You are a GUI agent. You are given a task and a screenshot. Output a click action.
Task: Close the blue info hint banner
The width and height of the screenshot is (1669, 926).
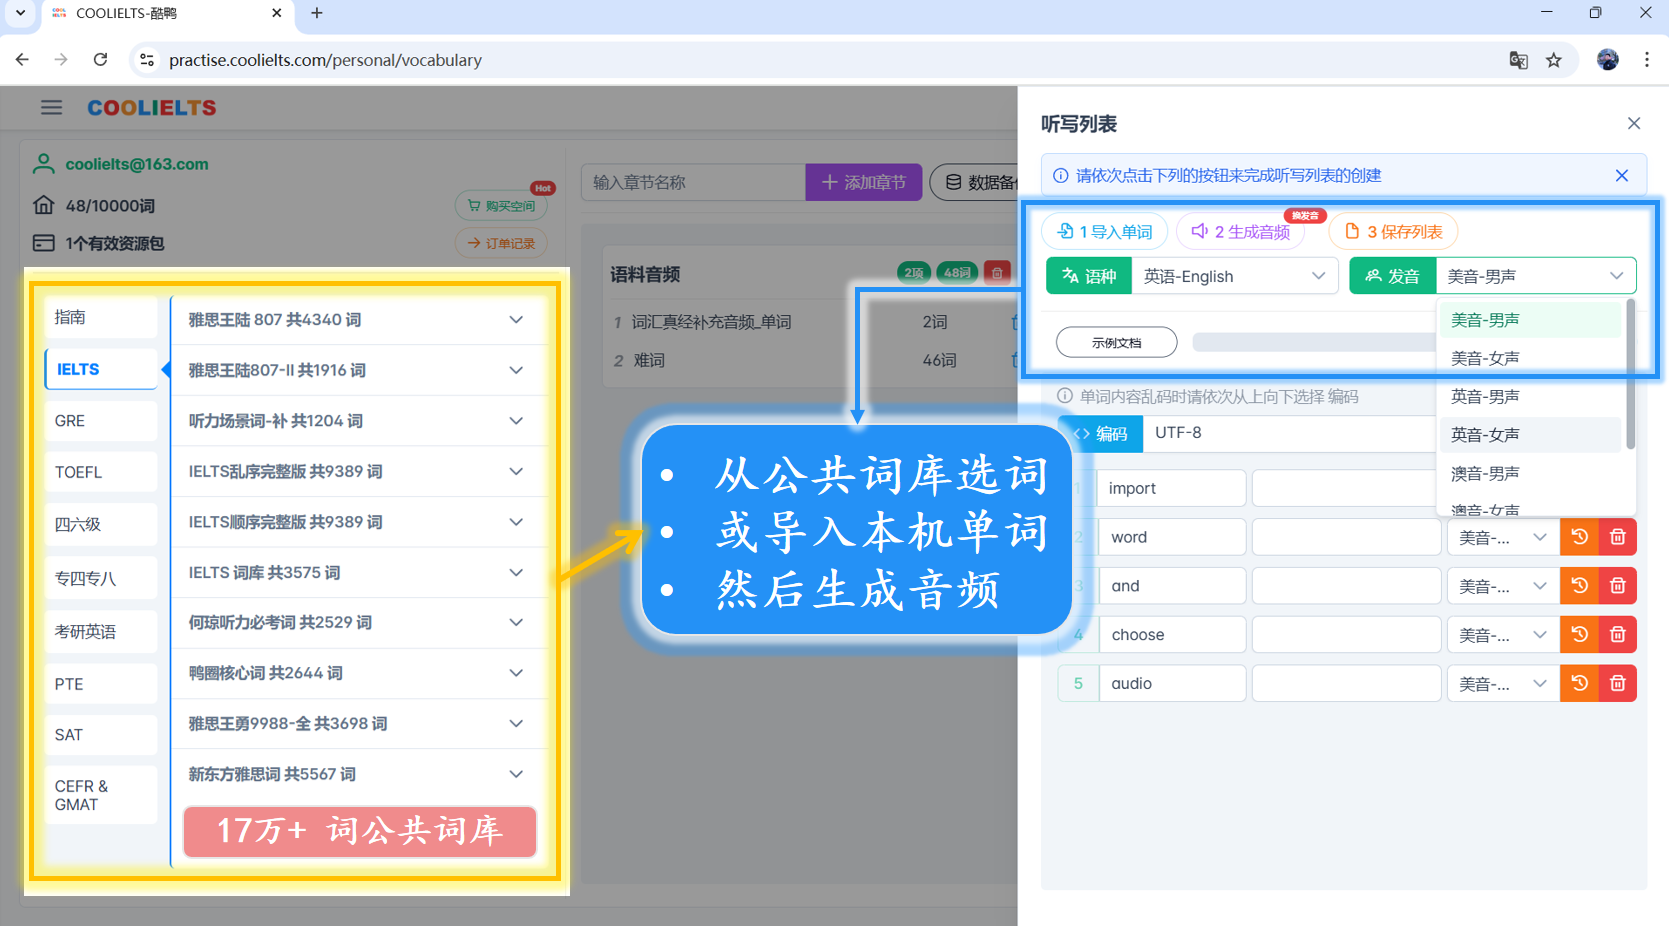pyautogui.click(x=1621, y=176)
